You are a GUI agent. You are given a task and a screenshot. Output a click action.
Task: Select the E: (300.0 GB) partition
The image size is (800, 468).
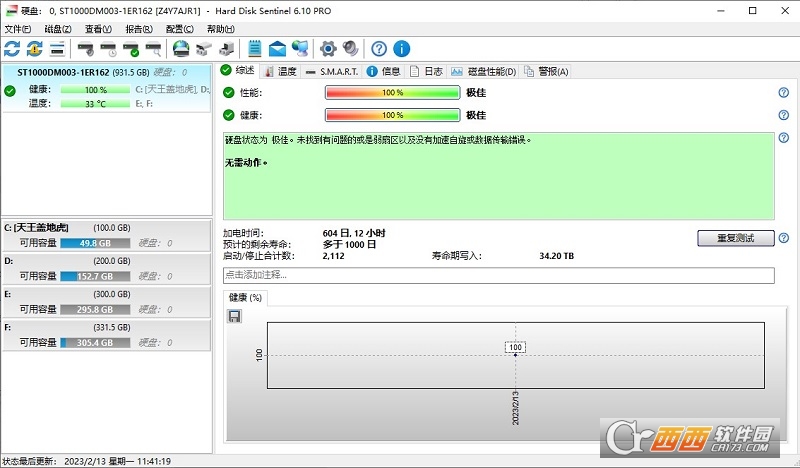tap(106, 302)
